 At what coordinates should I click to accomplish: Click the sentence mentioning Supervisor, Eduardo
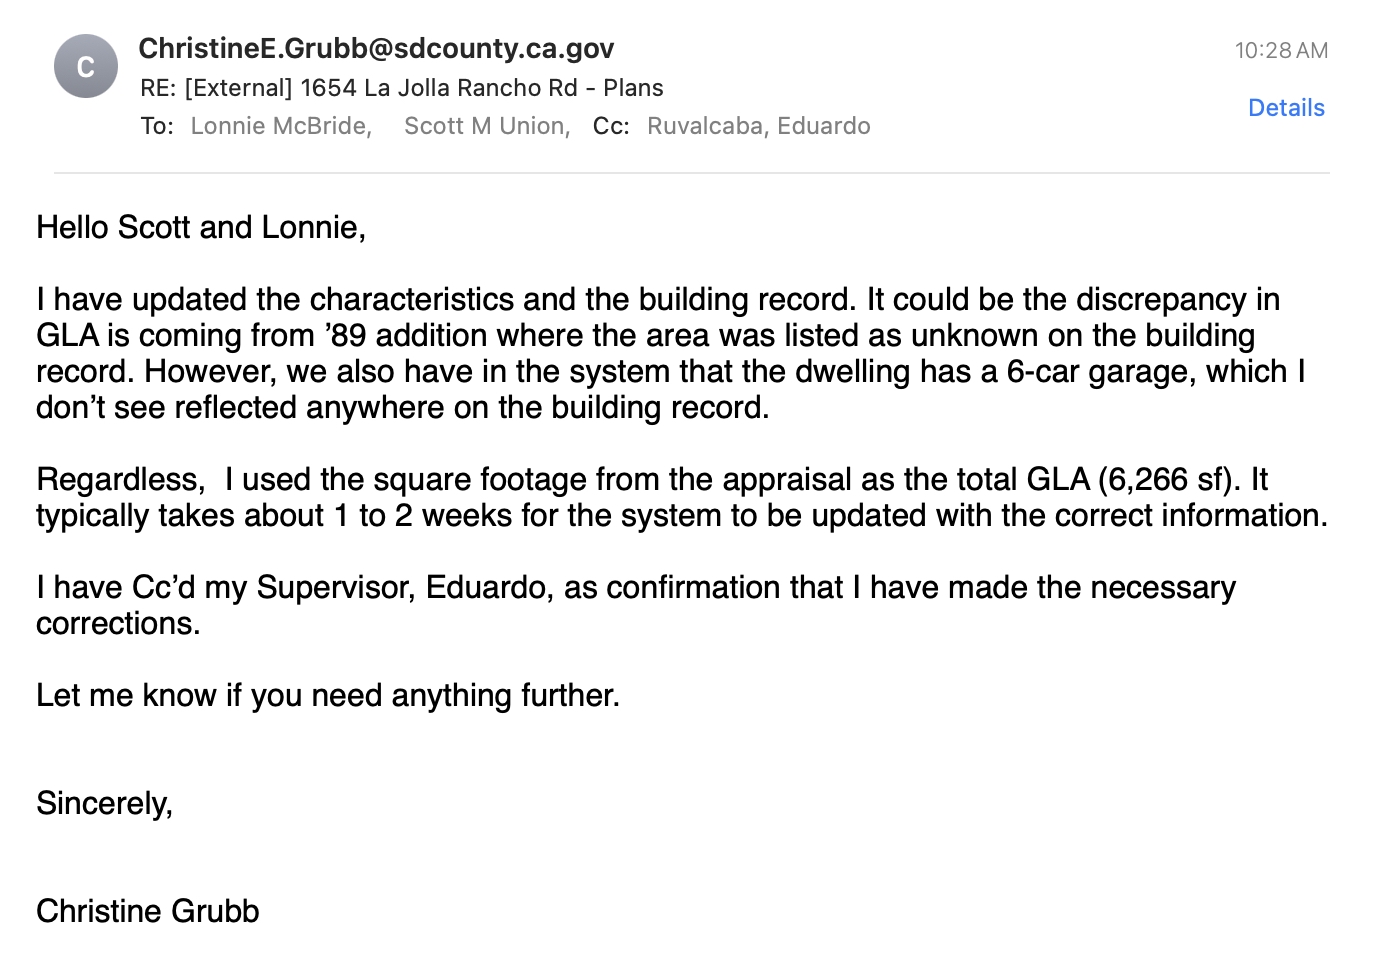pos(635,588)
